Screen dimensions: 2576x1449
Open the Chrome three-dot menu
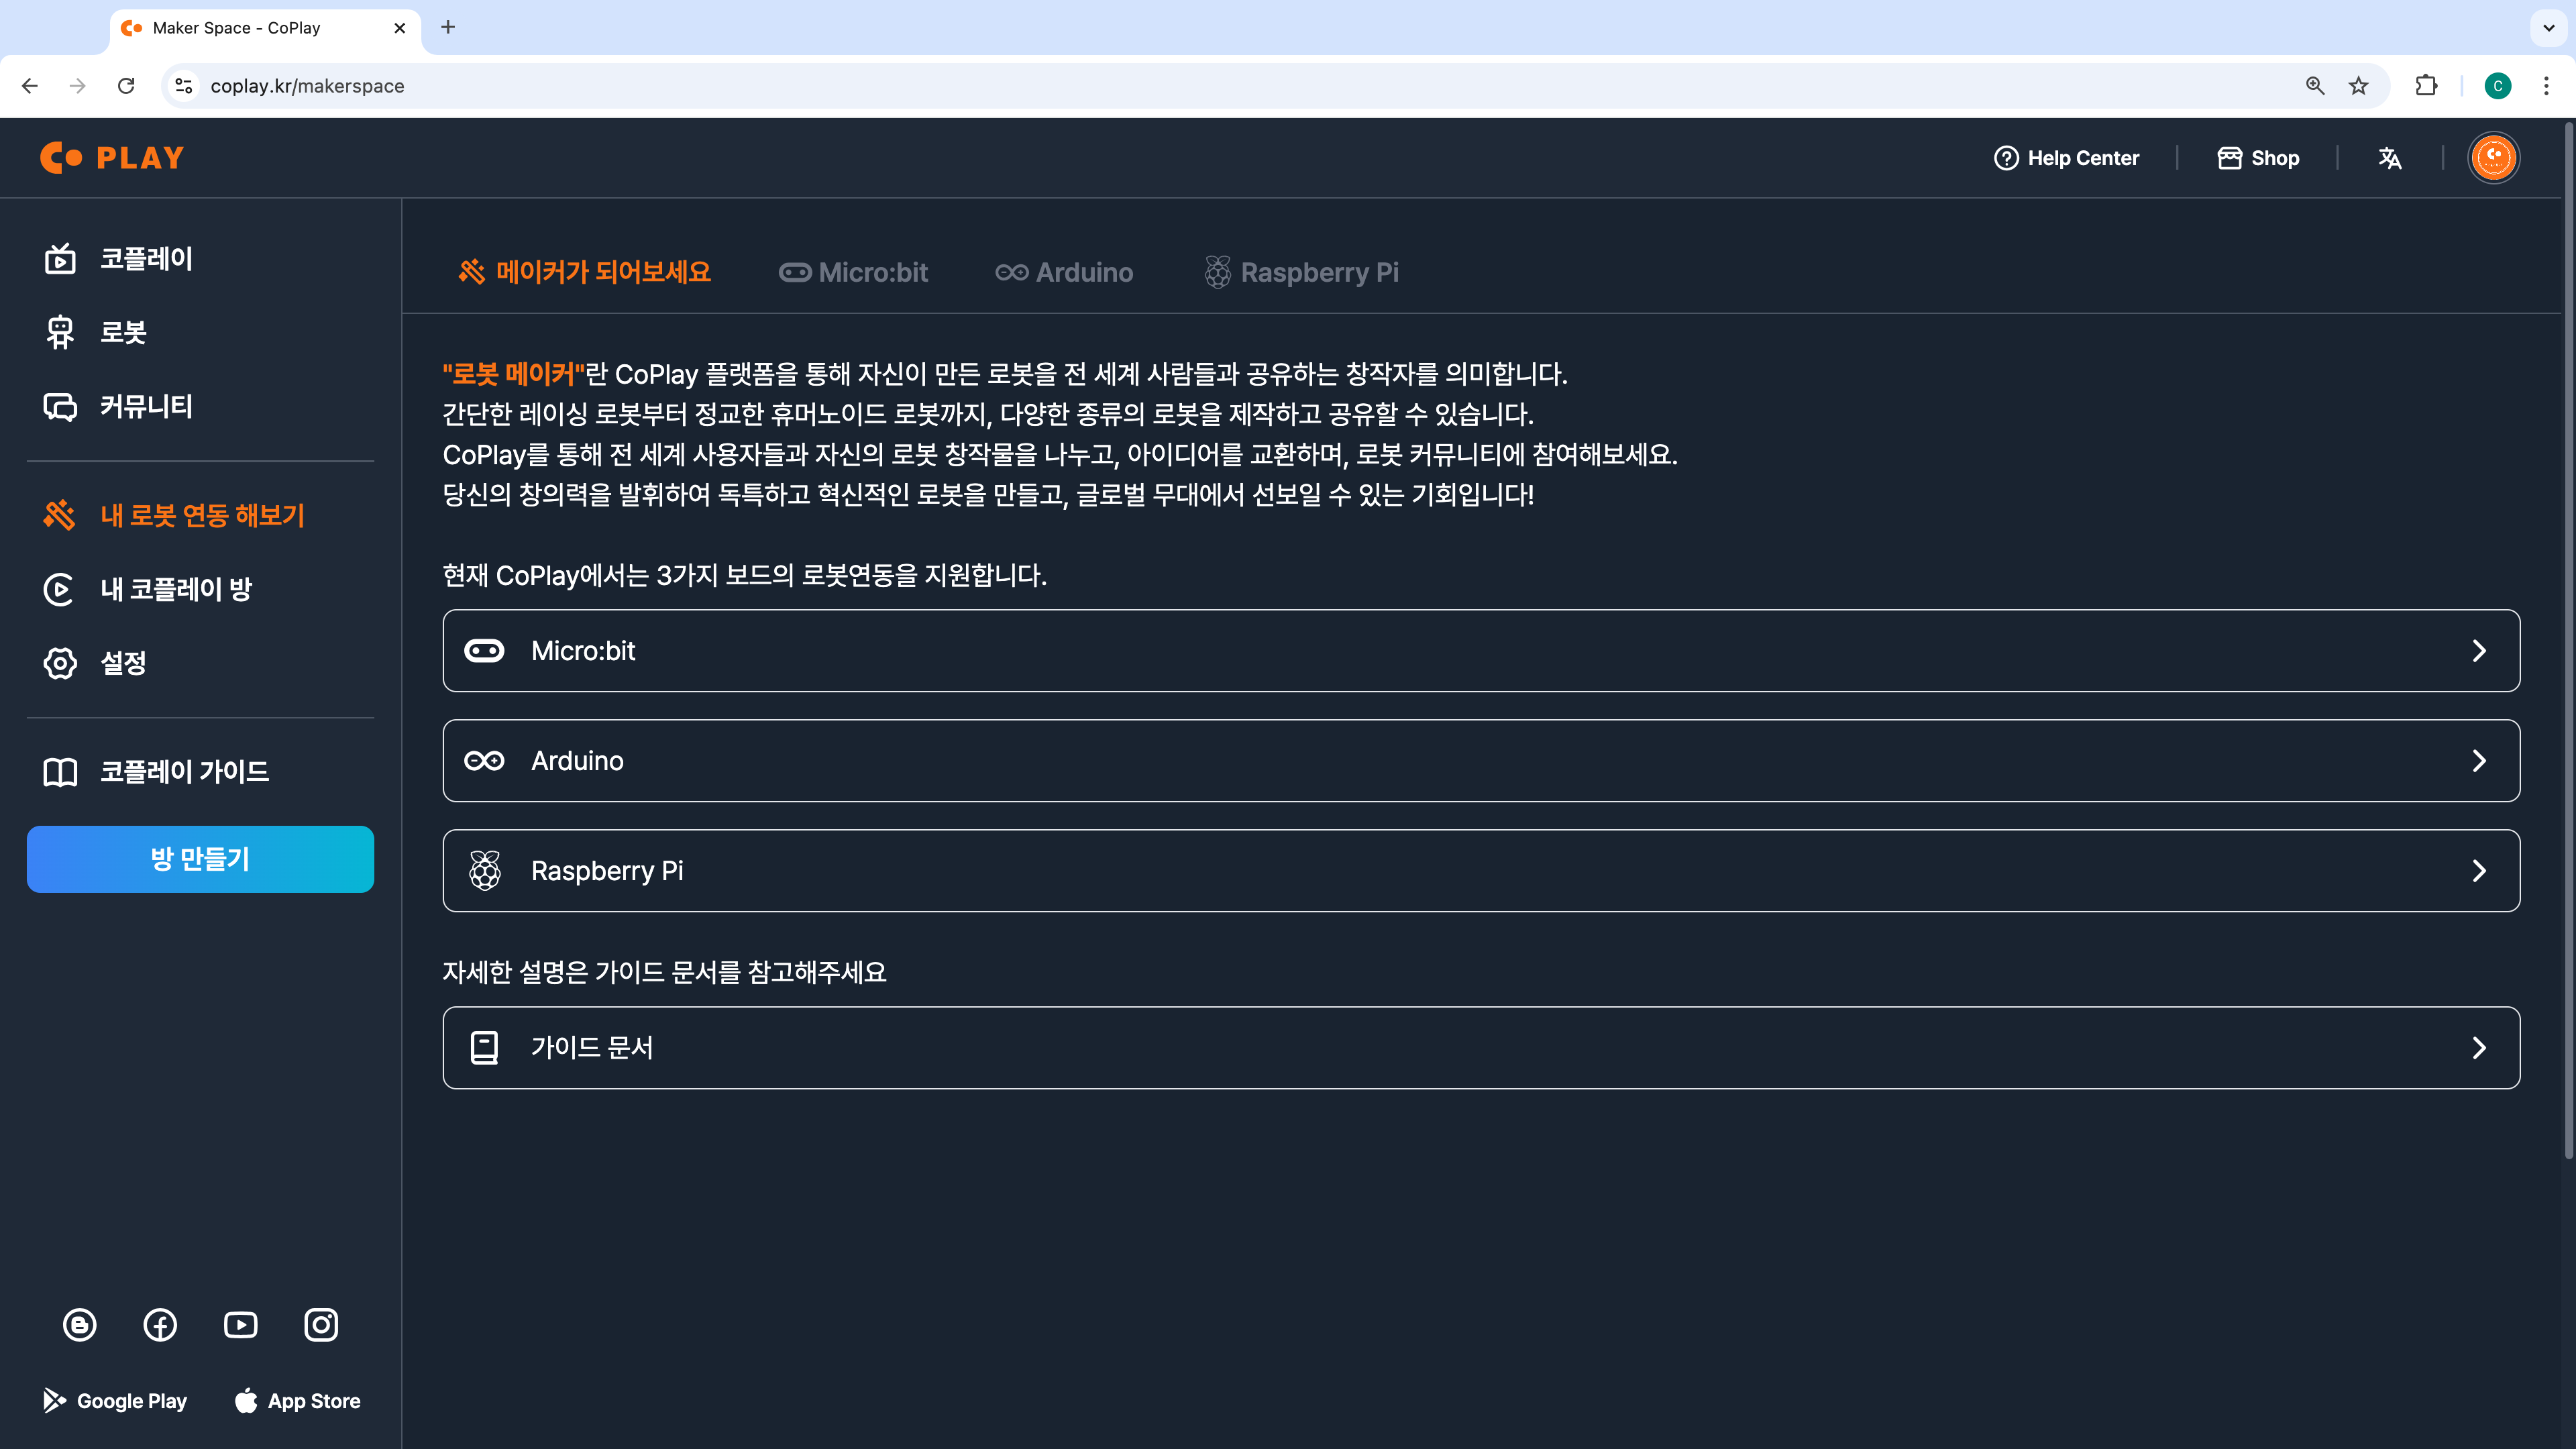click(x=2546, y=86)
